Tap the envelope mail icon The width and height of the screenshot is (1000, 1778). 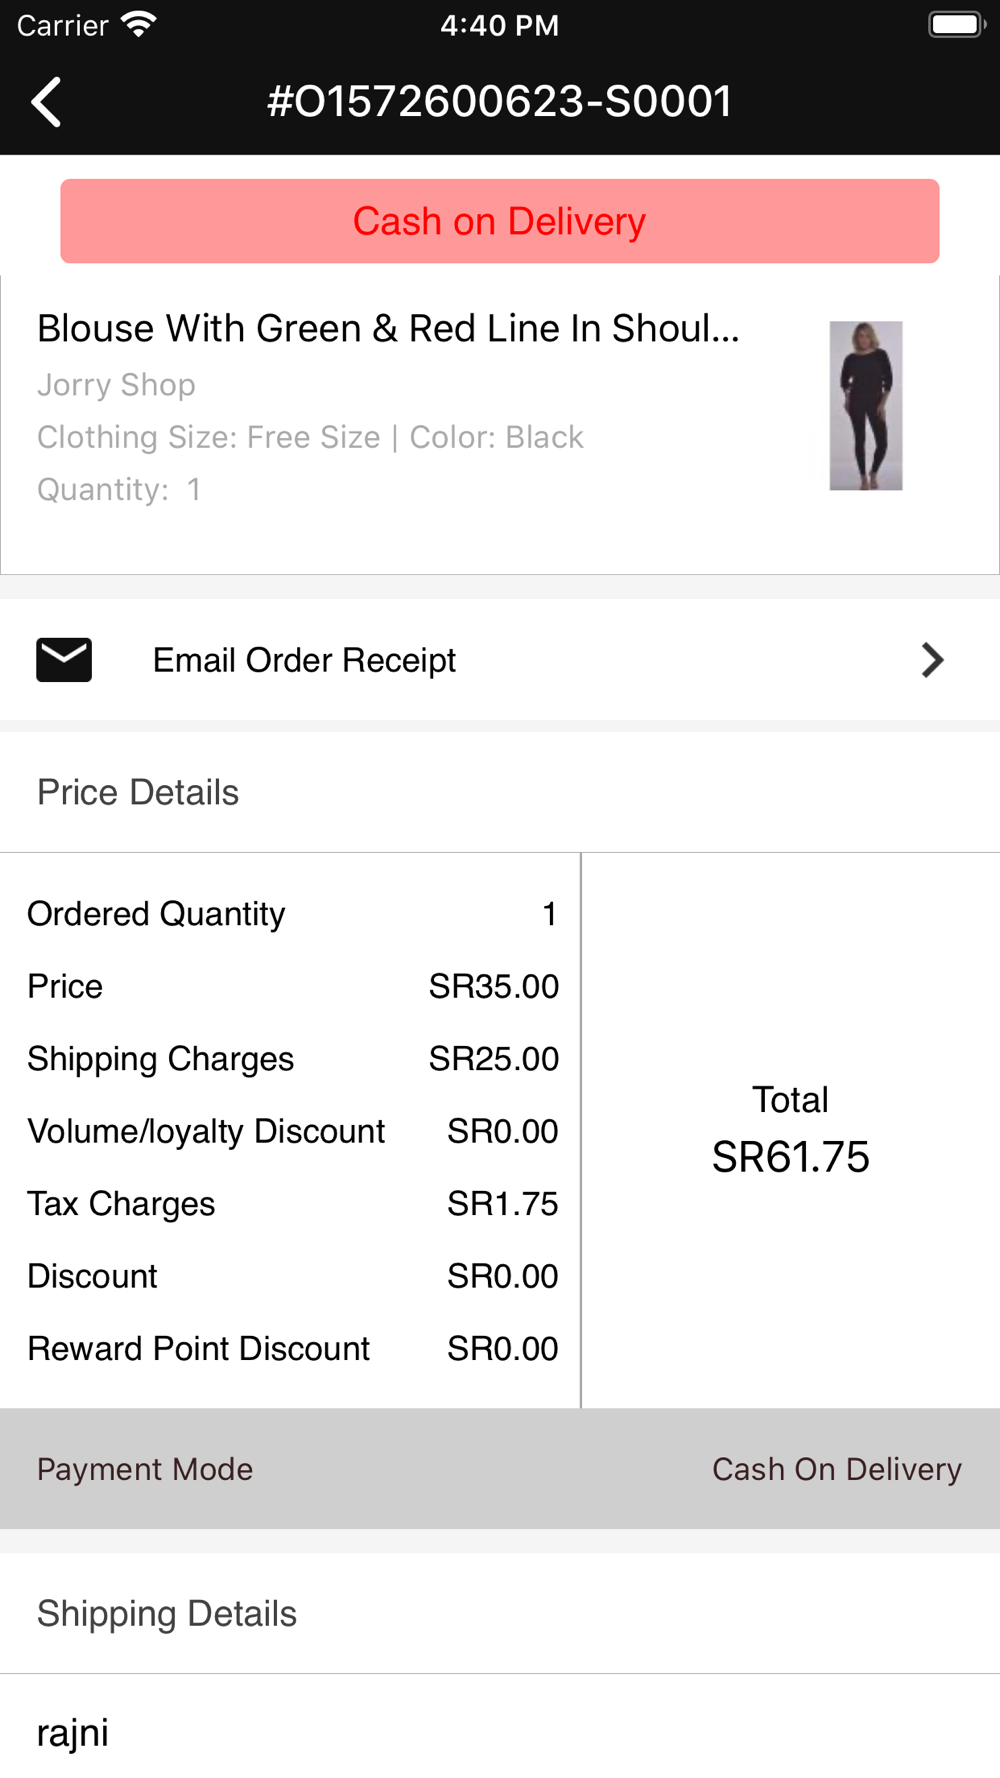click(64, 660)
